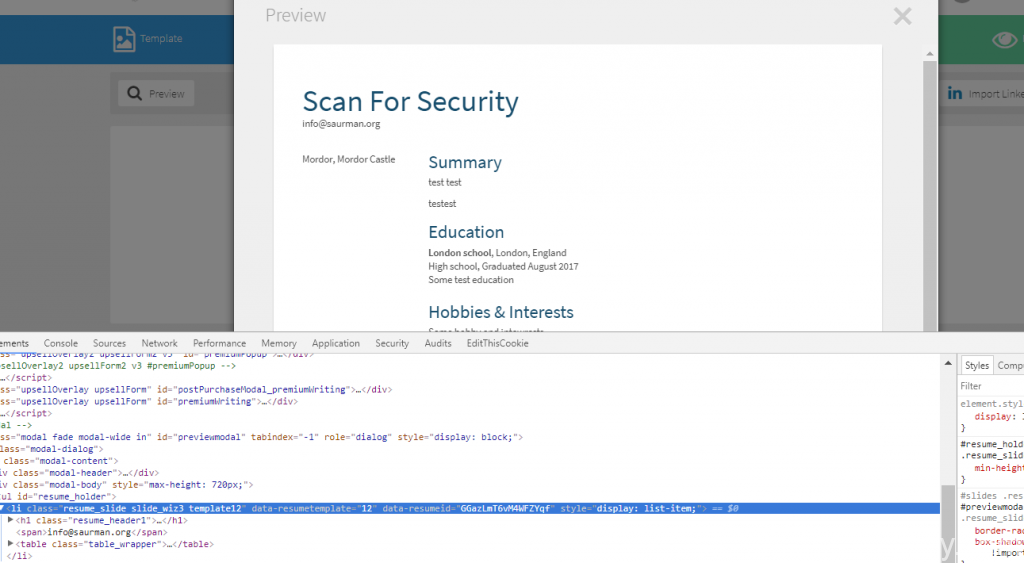Select the Styles pane tab

pos(976,366)
